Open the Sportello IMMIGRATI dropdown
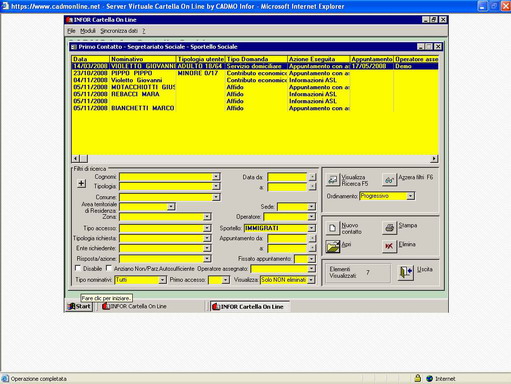Viewport: 511px width, 384px height. click(311, 228)
